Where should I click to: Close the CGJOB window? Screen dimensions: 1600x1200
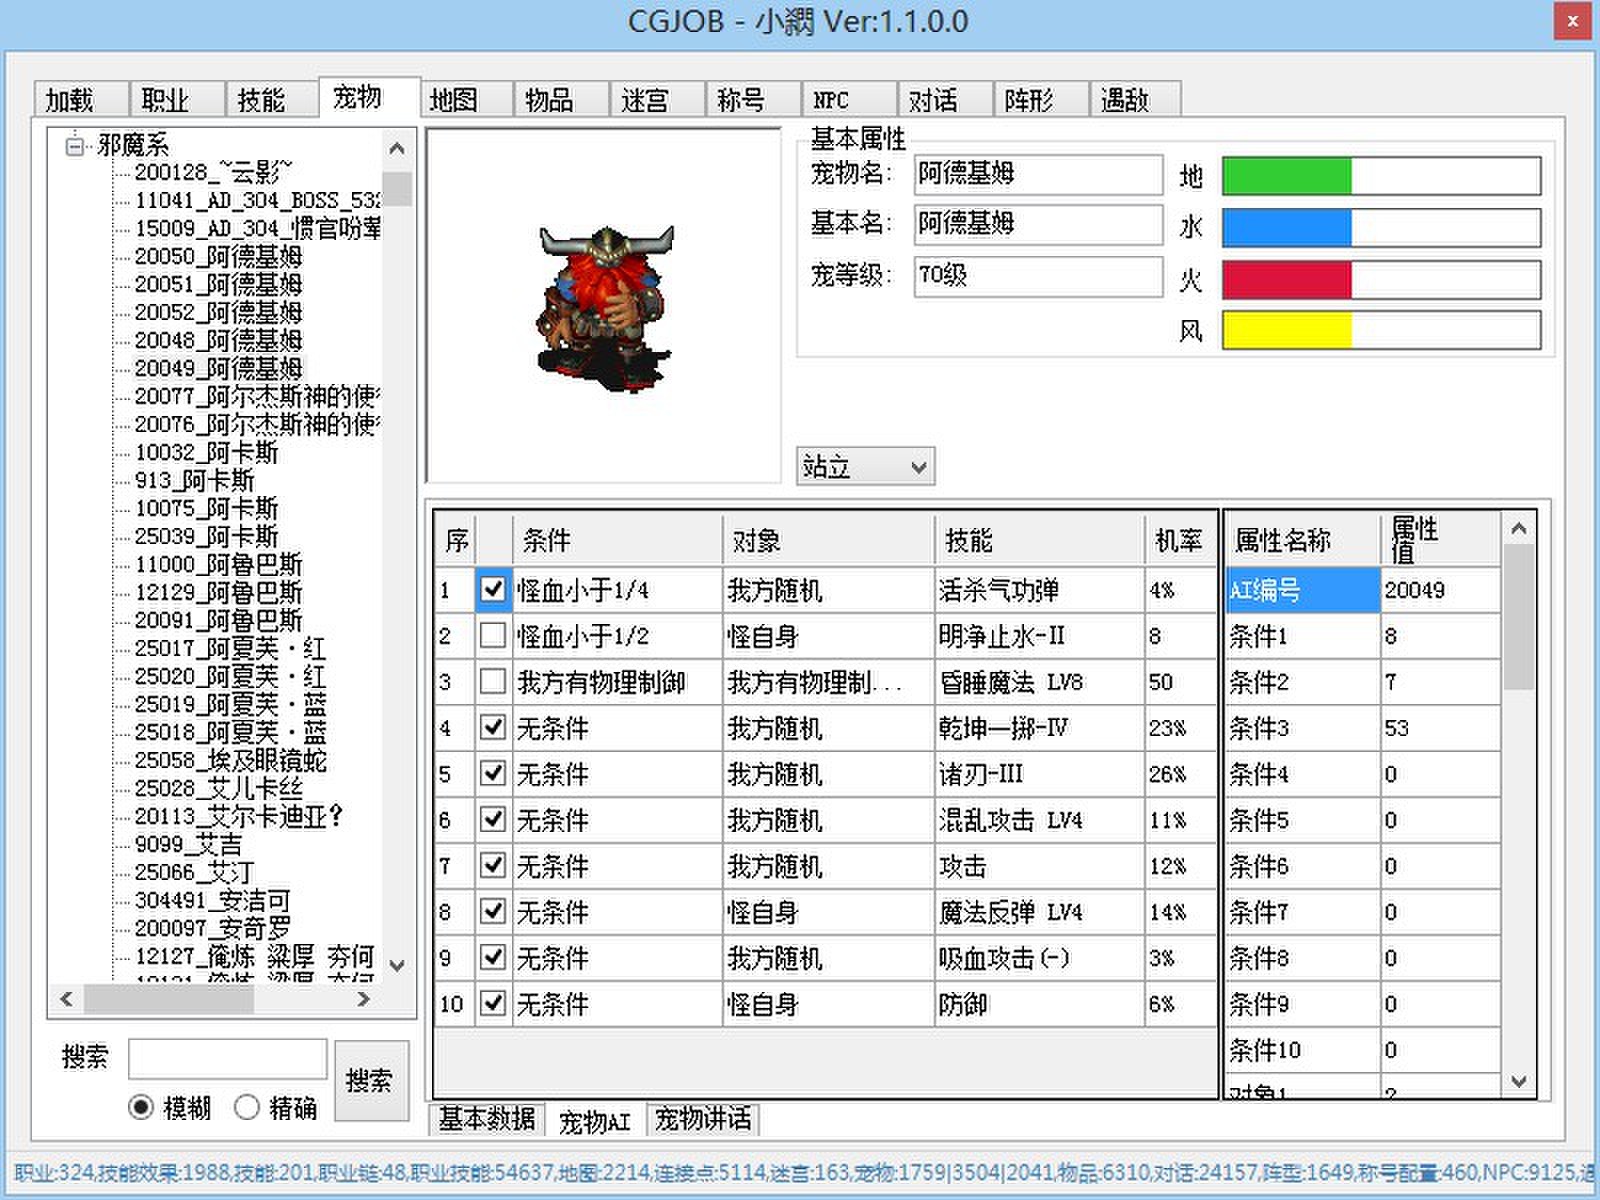(1571, 21)
